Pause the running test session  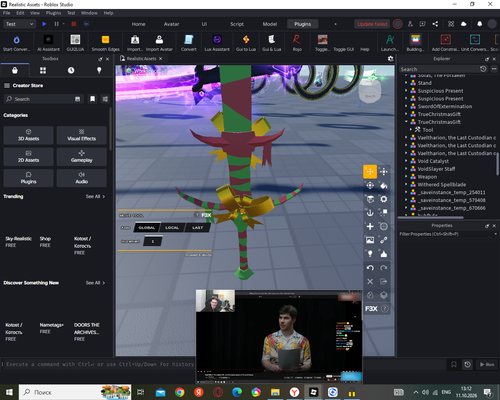pos(56,24)
